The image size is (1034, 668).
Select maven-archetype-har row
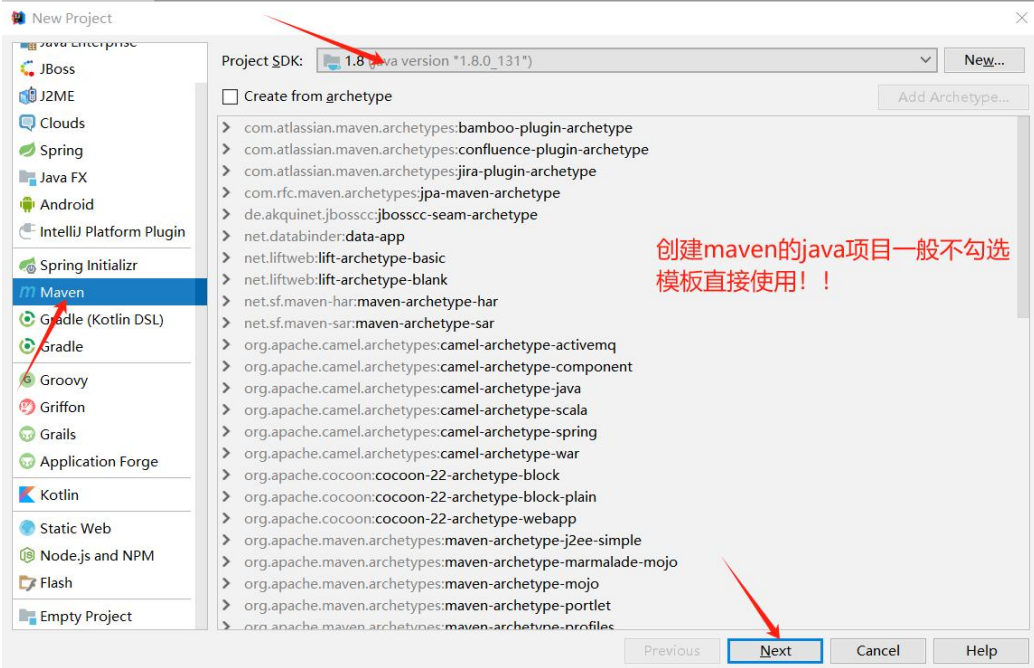point(618,301)
